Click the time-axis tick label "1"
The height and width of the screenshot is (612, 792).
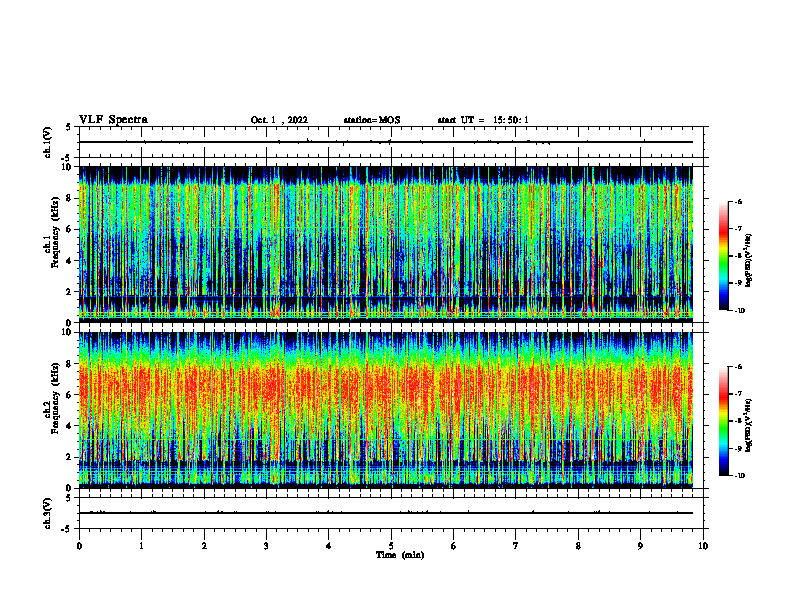click(x=141, y=546)
